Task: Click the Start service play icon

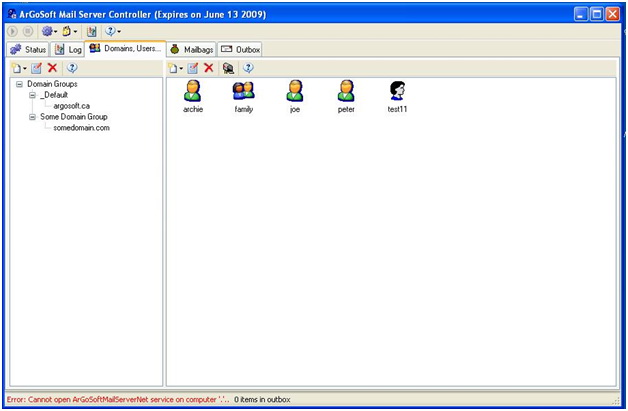Action: pyautogui.click(x=12, y=31)
